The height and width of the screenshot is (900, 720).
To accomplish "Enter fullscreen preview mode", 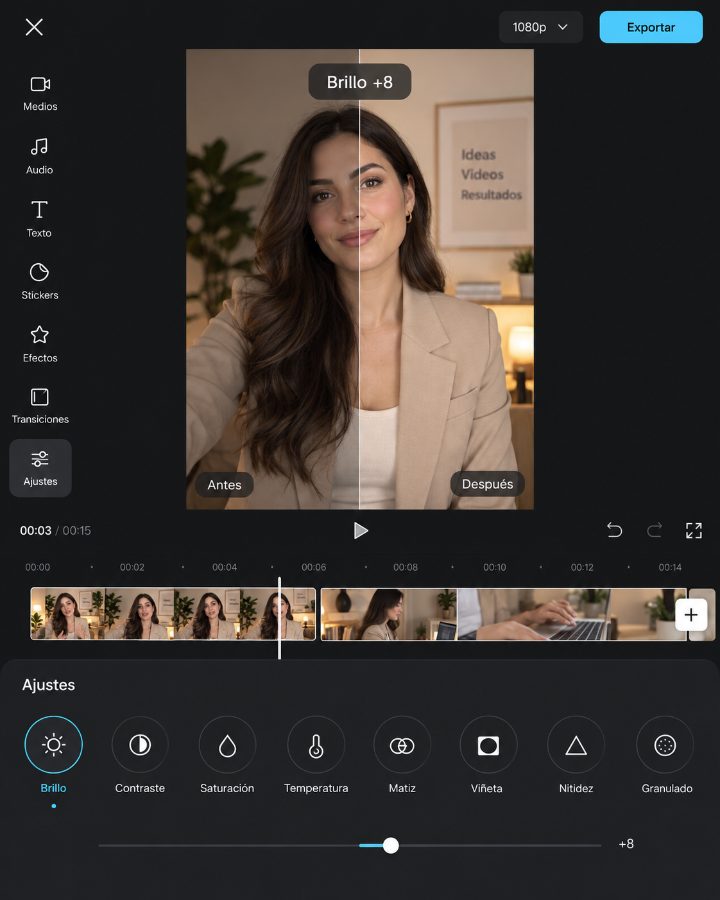I will coord(694,530).
